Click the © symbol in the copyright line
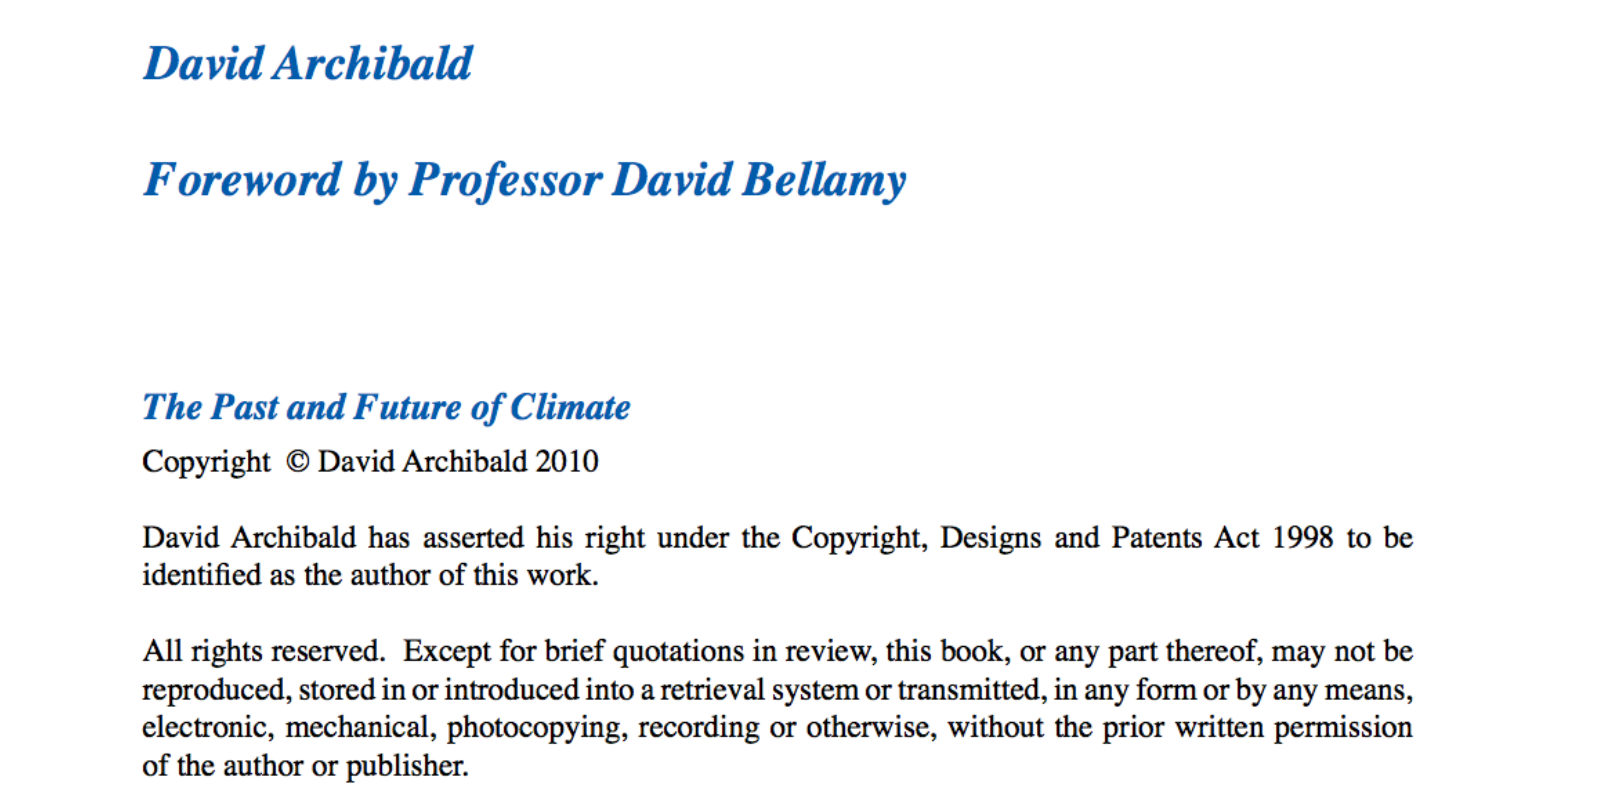The image size is (1600, 800). (x=297, y=461)
